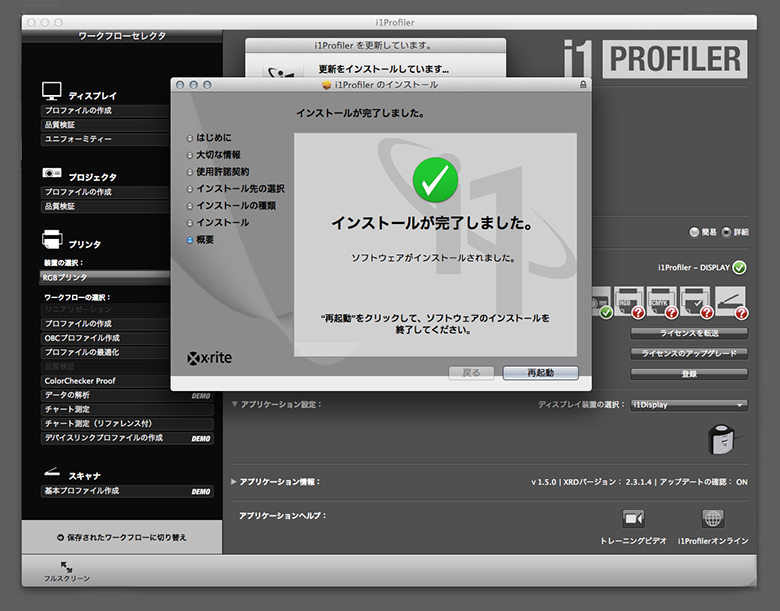Open the i1Profiler Online globe icon
The image size is (780, 611).
tap(712, 519)
